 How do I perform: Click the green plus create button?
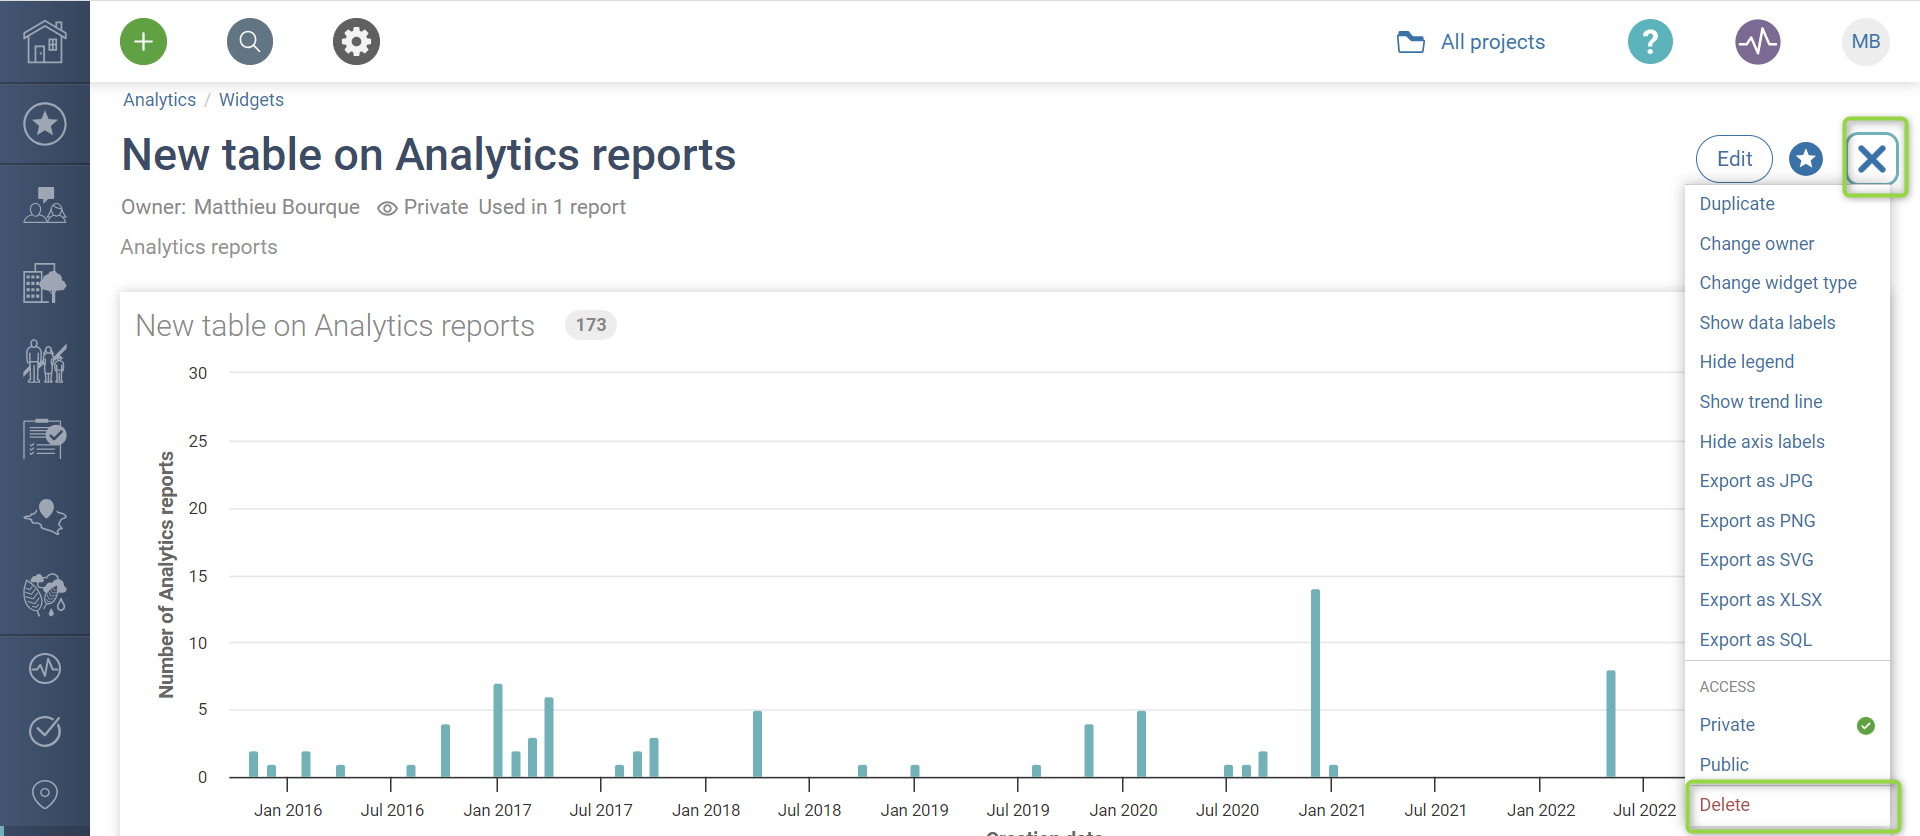point(143,42)
